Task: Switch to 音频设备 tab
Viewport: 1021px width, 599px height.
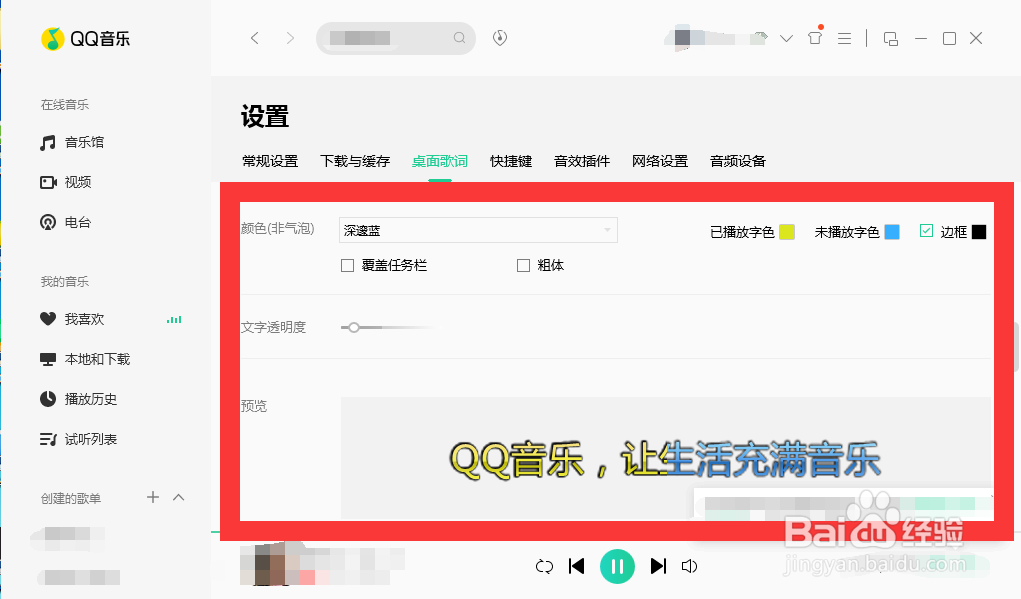Action: (738, 161)
